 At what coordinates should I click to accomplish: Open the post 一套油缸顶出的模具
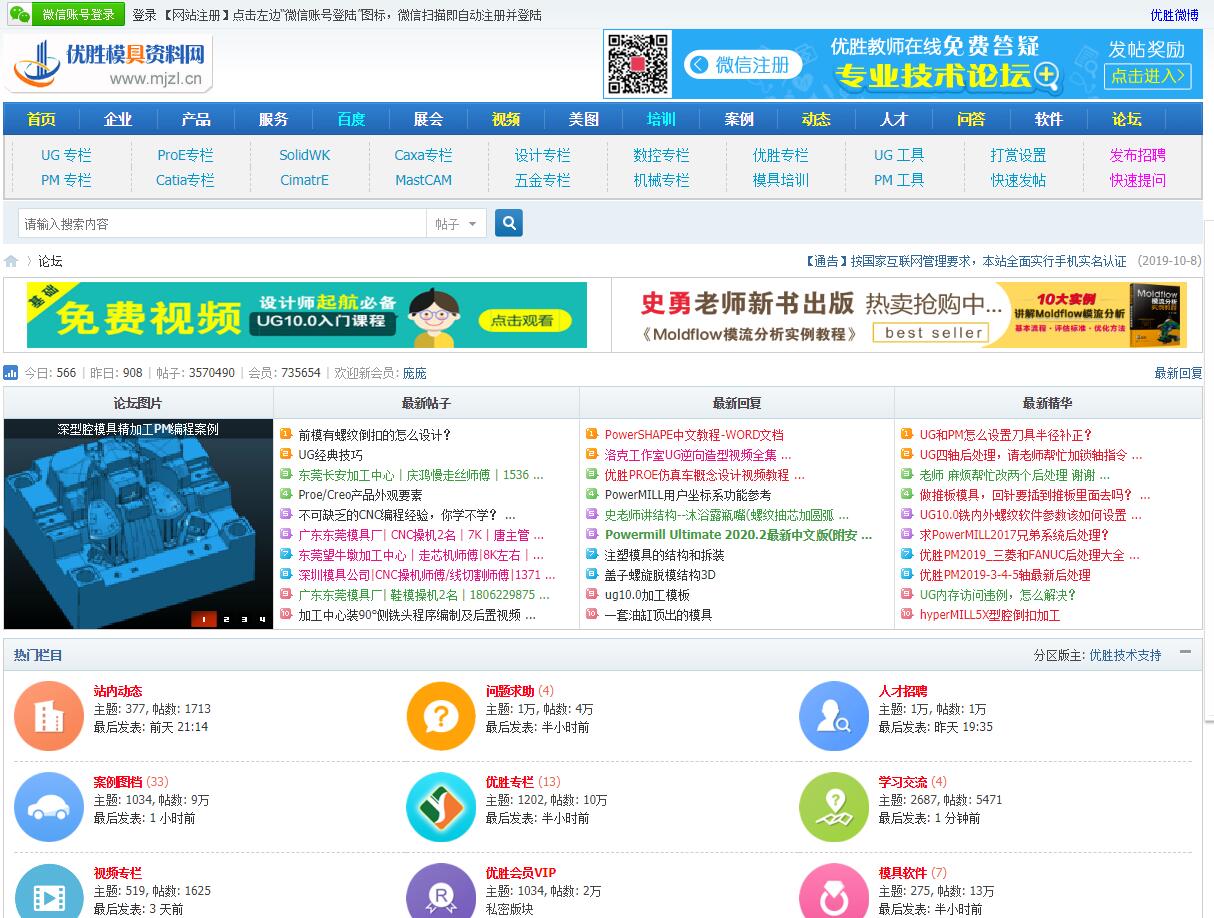[x=658, y=615]
